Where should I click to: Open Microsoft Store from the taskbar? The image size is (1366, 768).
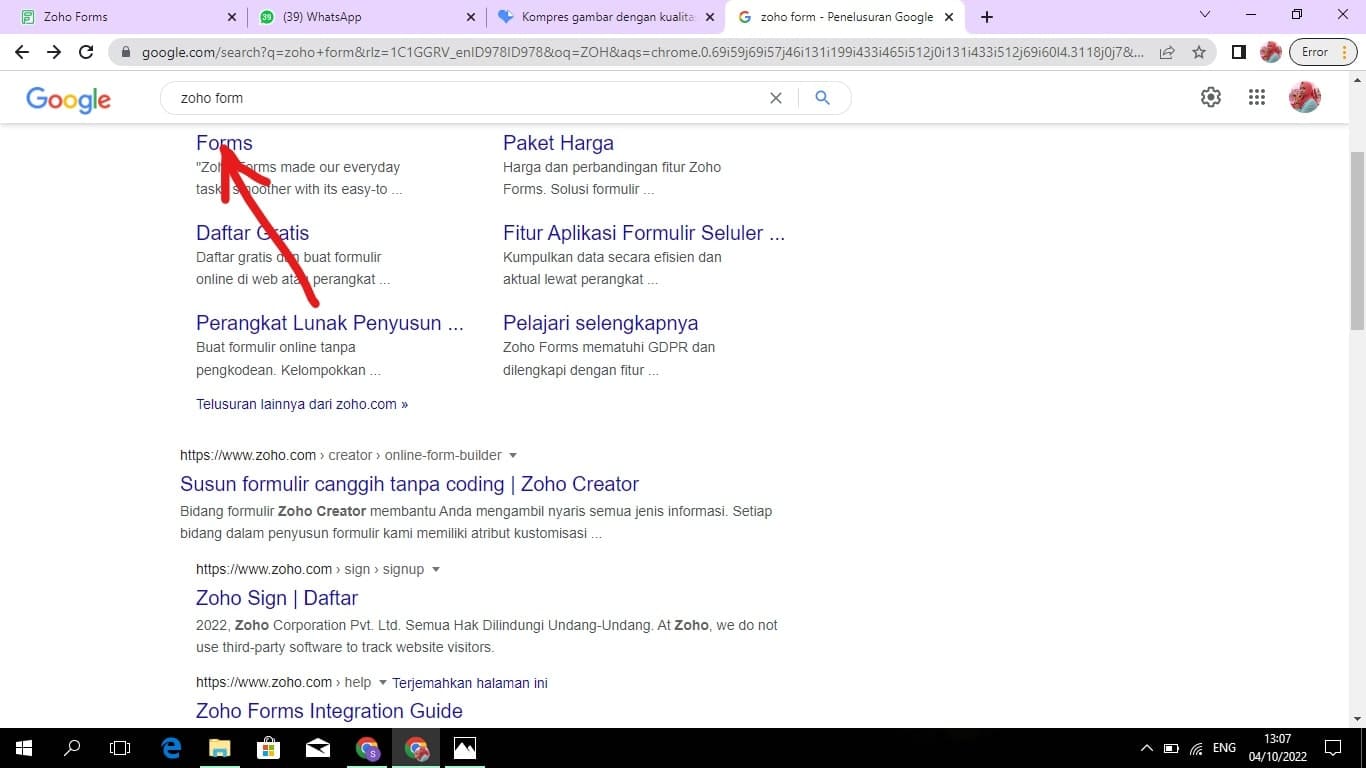click(x=269, y=748)
